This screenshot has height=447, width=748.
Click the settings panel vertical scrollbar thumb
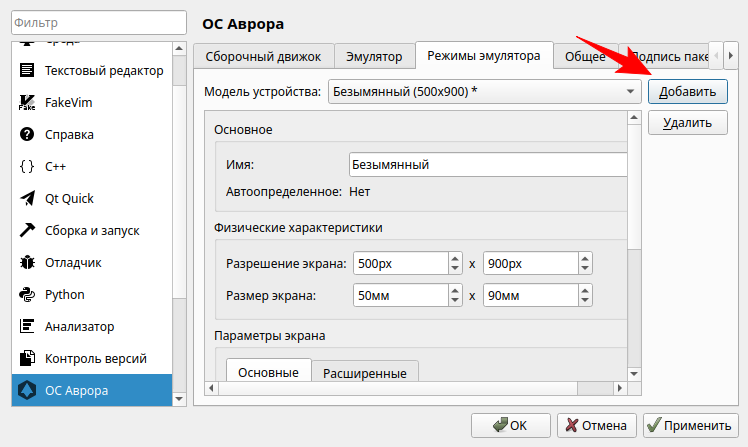pos(634,187)
